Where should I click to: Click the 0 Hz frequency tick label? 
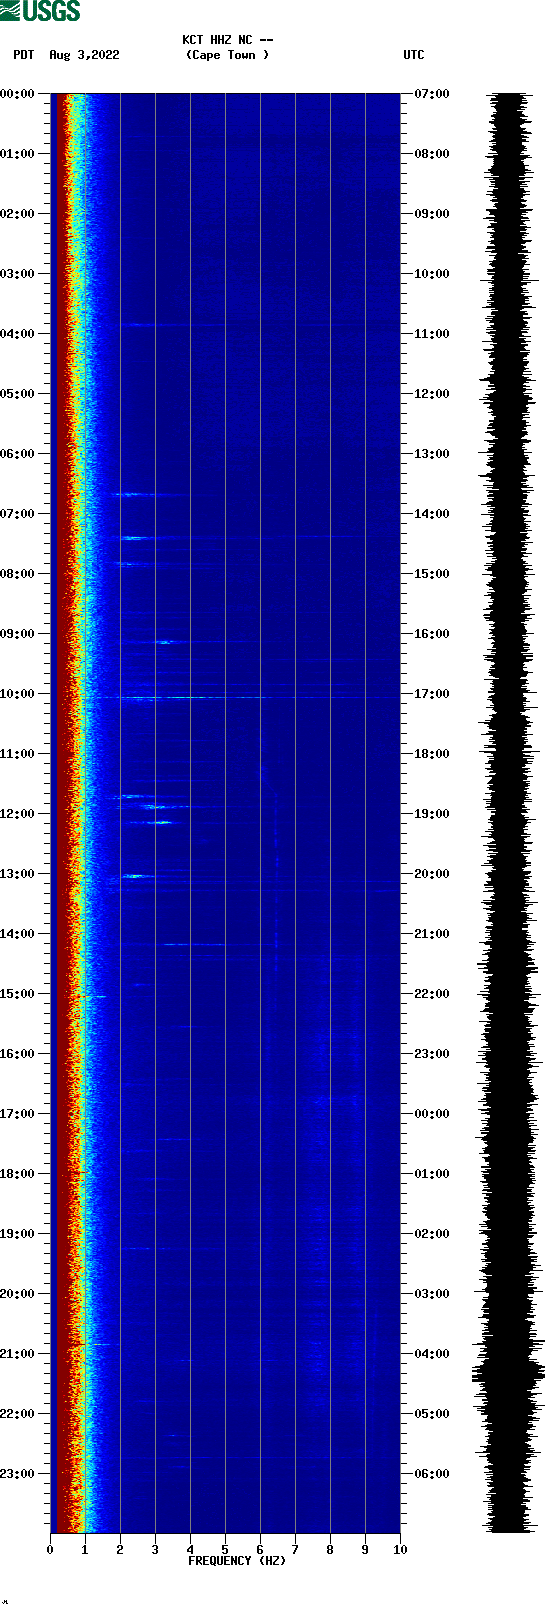pyautogui.click(x=50, y=1550)
